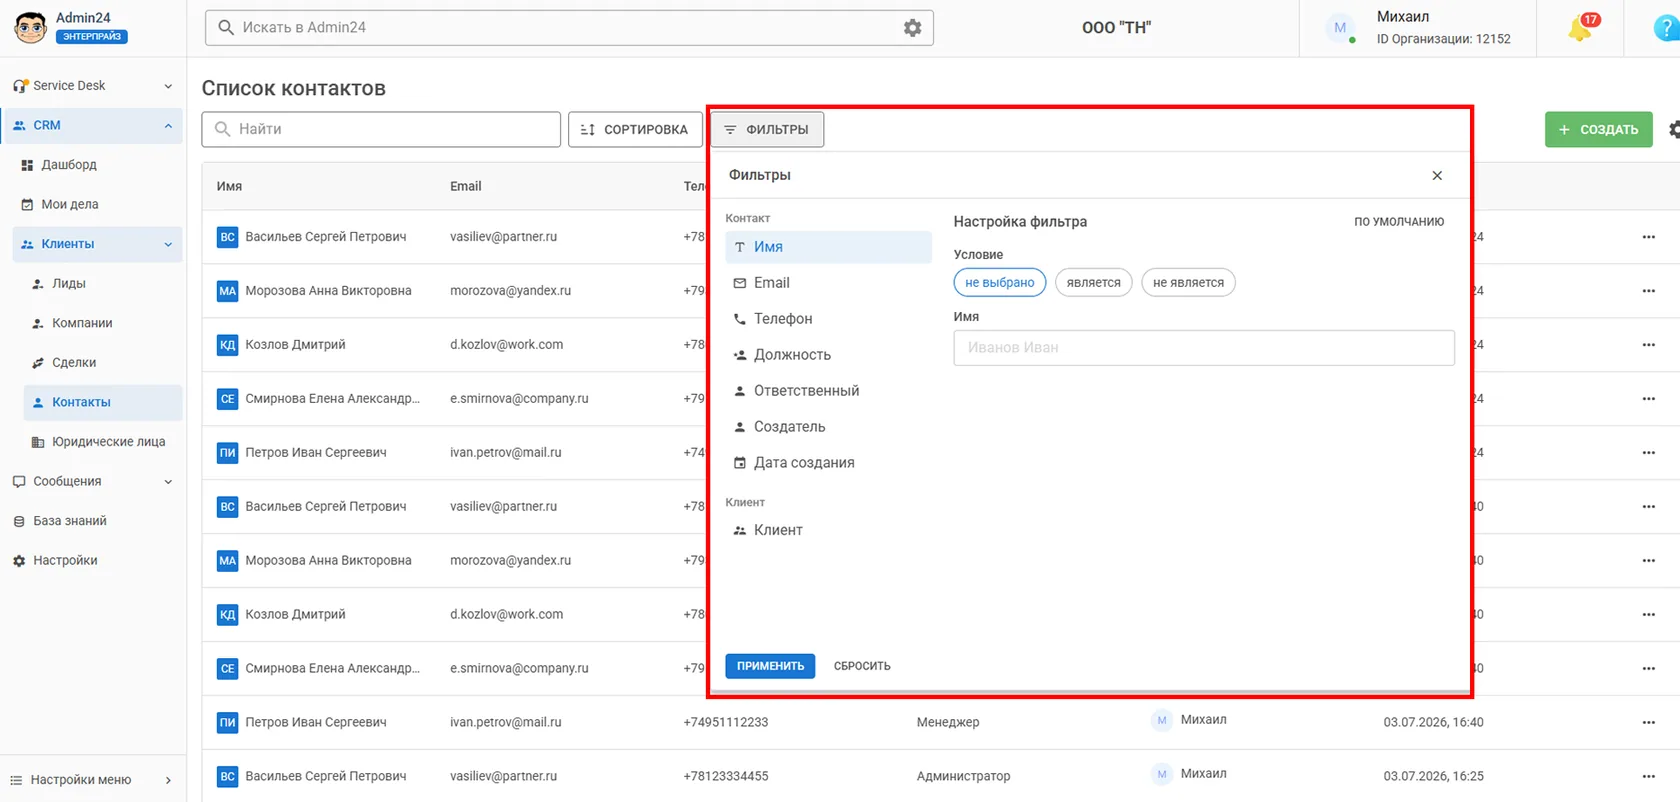1680x802 pixels.
Task: Click the ВС avatar badge in first row
Action: click(227, 237)
